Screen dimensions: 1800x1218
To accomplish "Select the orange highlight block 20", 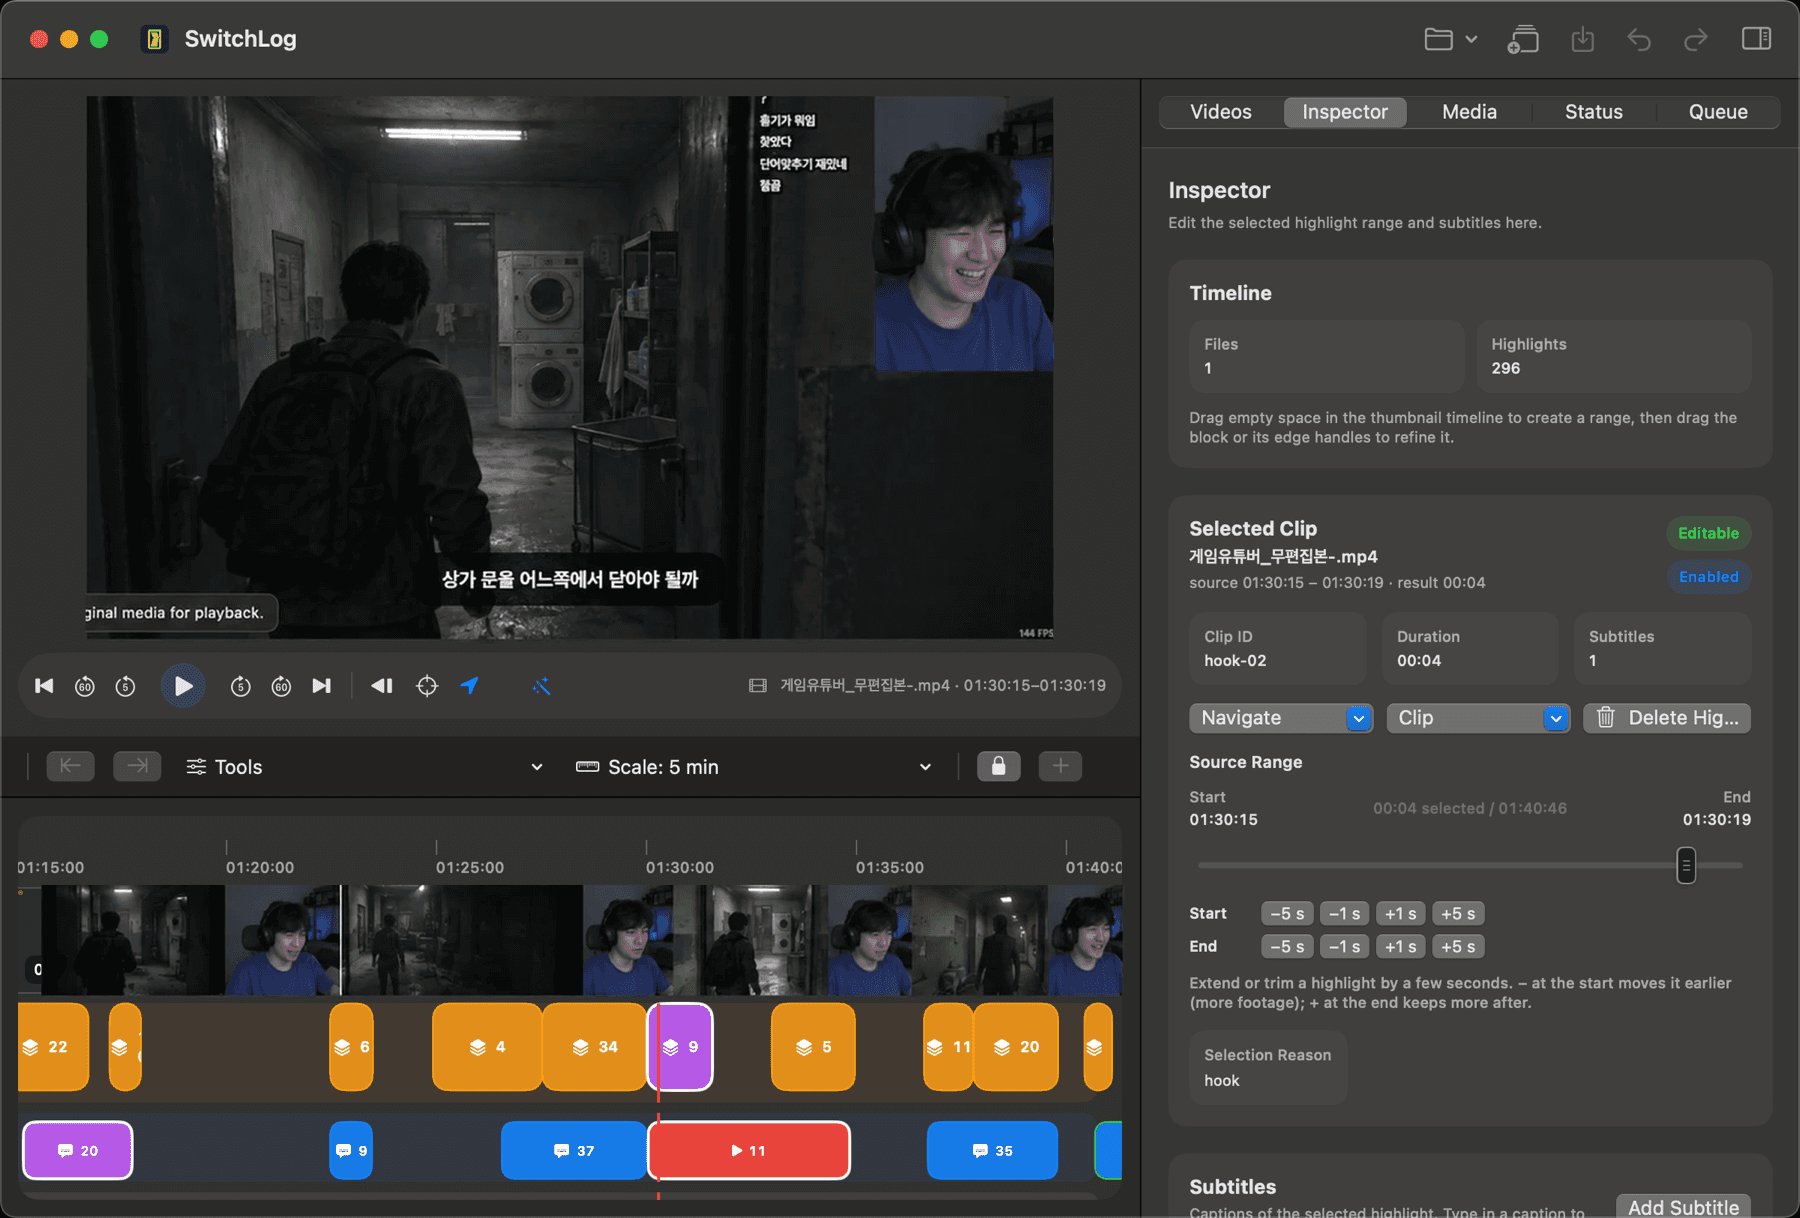I will (x=1016, y=1047).
